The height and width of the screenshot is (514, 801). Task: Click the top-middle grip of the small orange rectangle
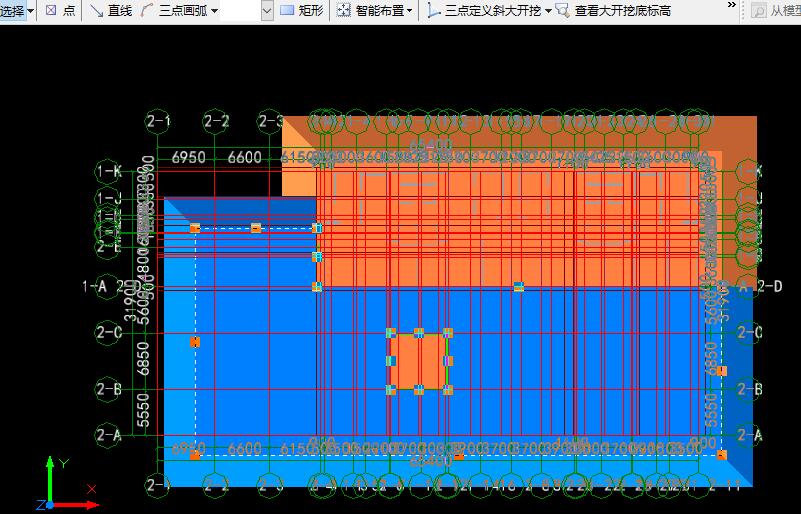(x=419, y=333)
